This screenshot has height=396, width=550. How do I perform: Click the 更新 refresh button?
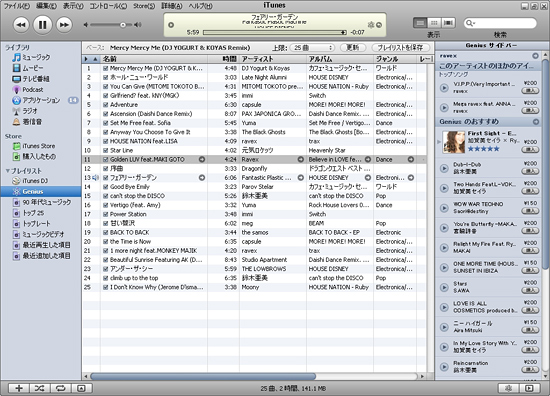point(353,48)
